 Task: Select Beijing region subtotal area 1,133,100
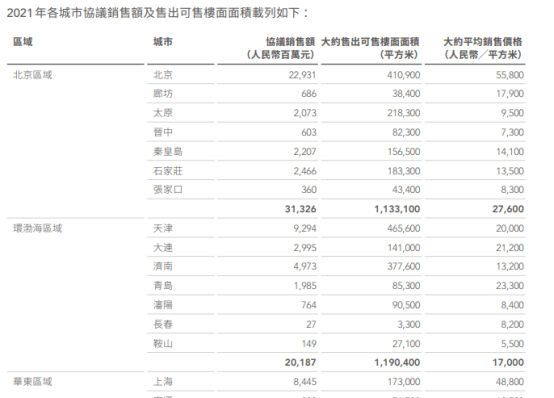(x=397, y=209)
